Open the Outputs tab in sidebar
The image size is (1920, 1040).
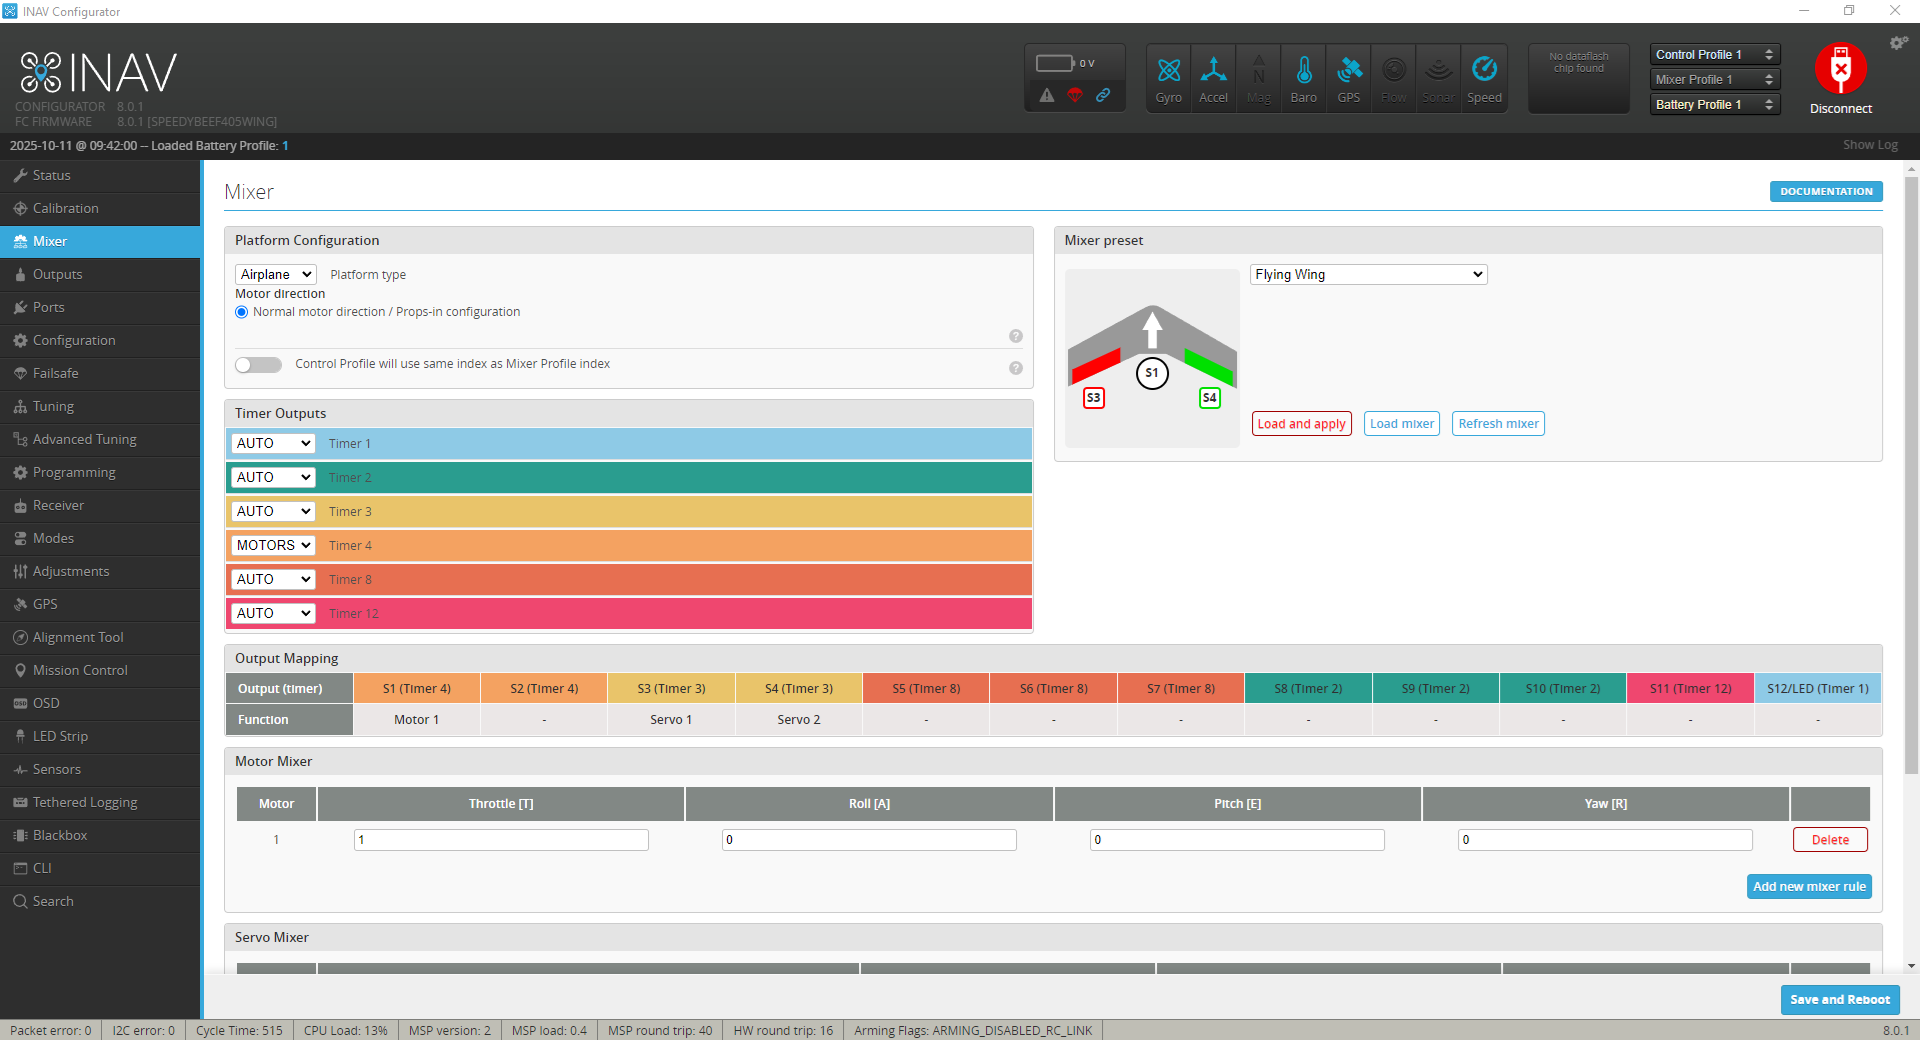coord(58,274)
